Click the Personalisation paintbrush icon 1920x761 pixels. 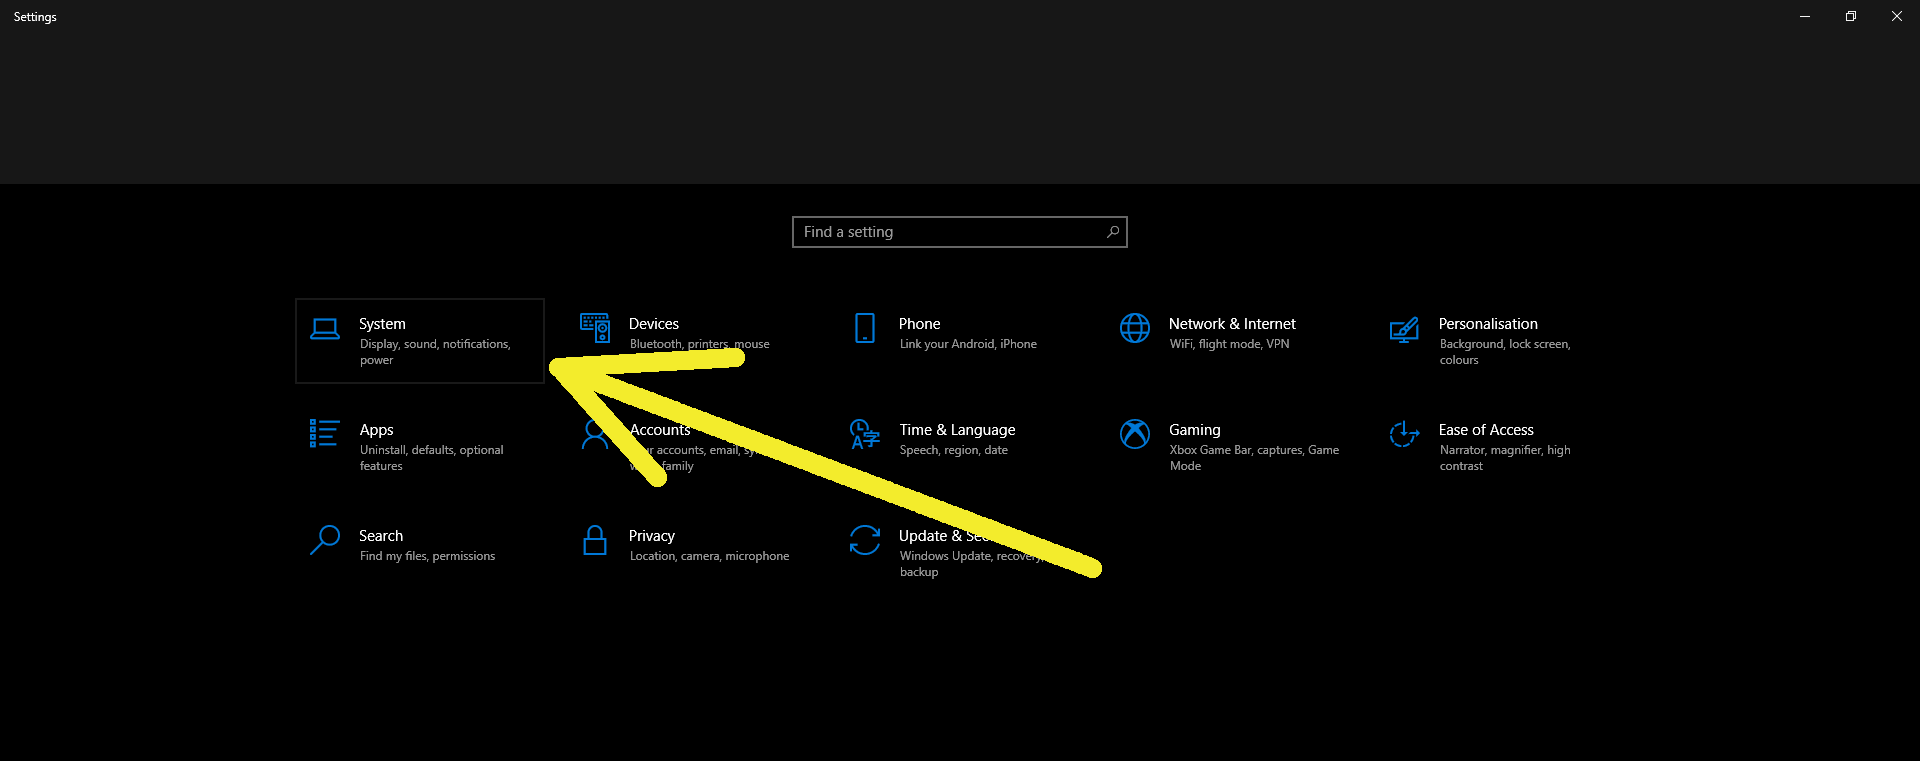(x=1404, y=329)
